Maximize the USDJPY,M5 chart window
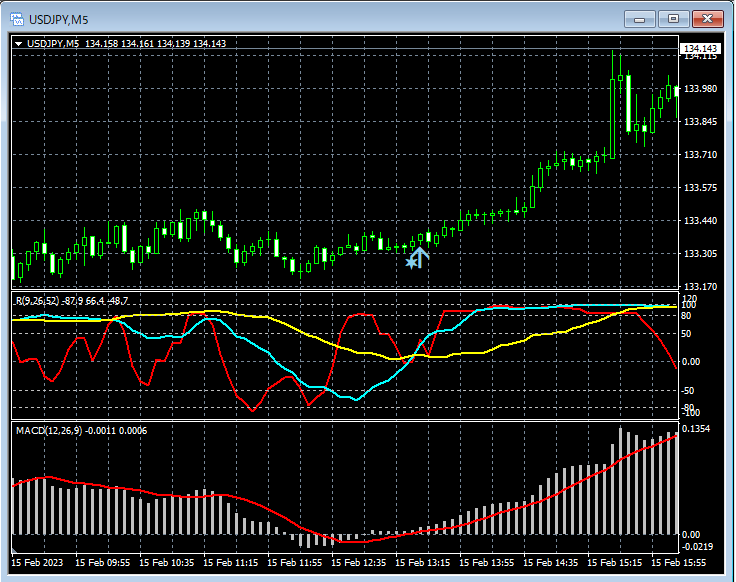Viewport: 736px width, 582px height. [x=673, y=19]
